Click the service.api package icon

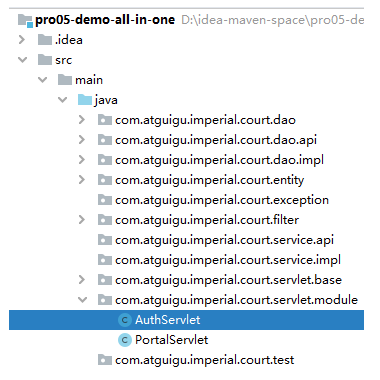pos(105,240)
